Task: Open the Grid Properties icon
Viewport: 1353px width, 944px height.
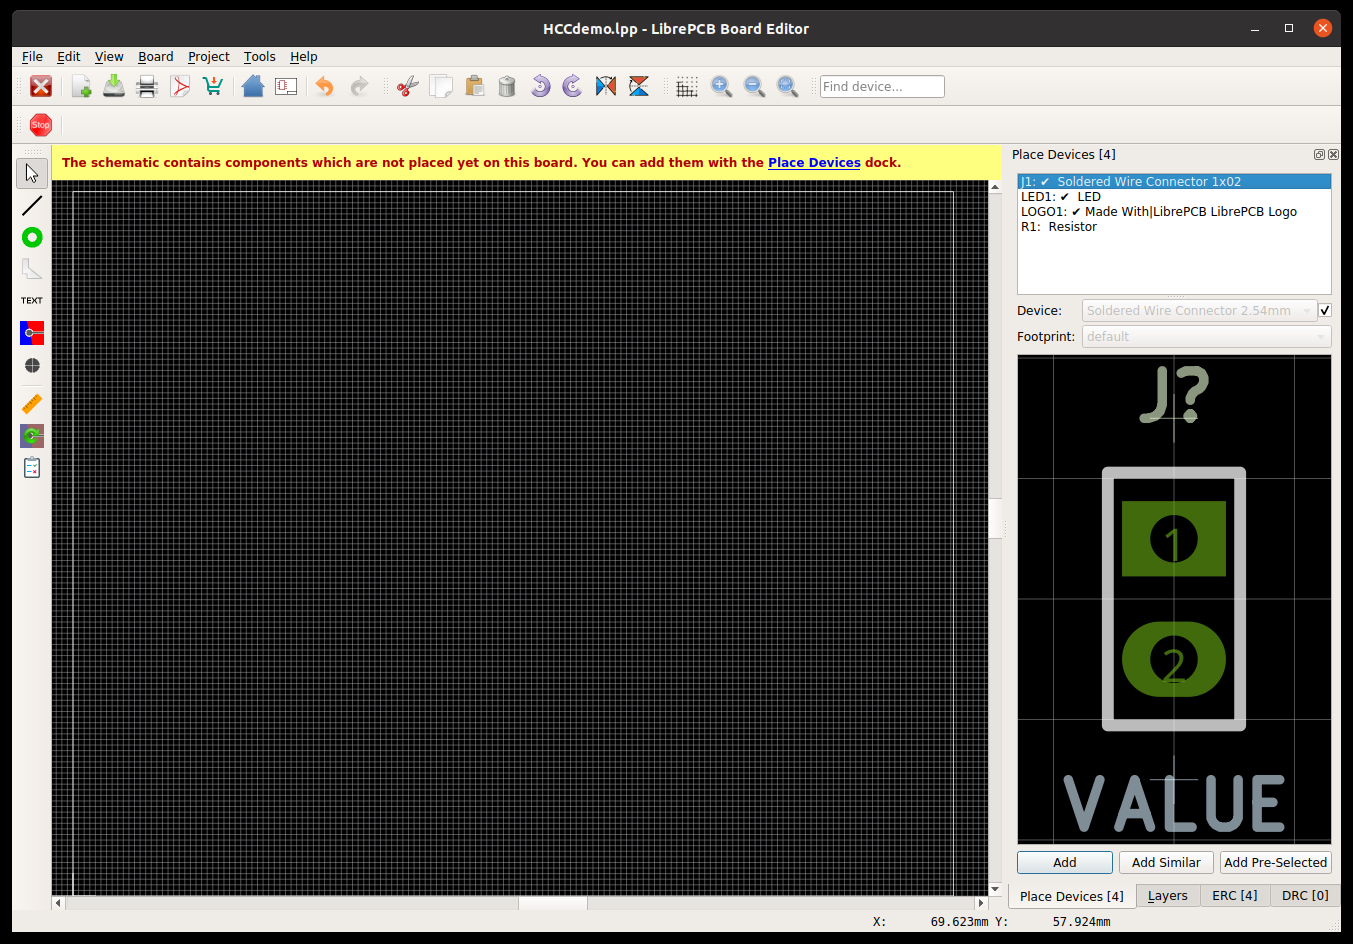Action: click(687, 87)
